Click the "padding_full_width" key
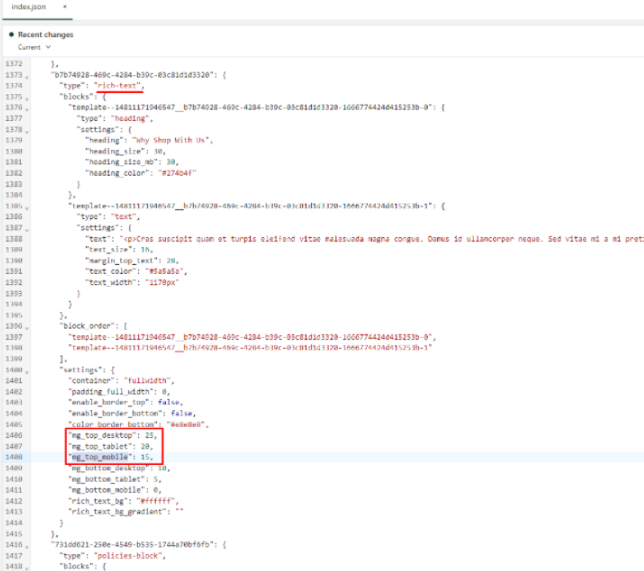This screenshot has height=571, width=644. [113, 391]
